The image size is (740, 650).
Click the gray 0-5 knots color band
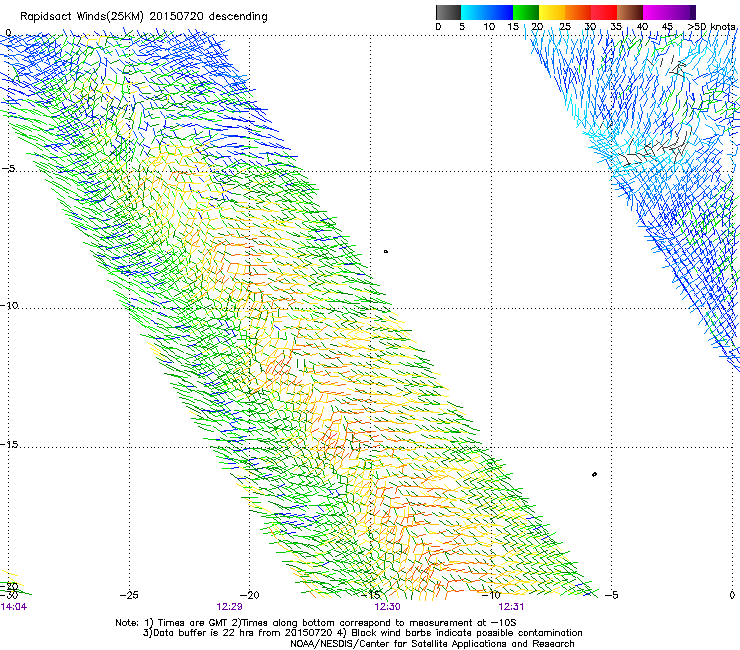point(448,12)
